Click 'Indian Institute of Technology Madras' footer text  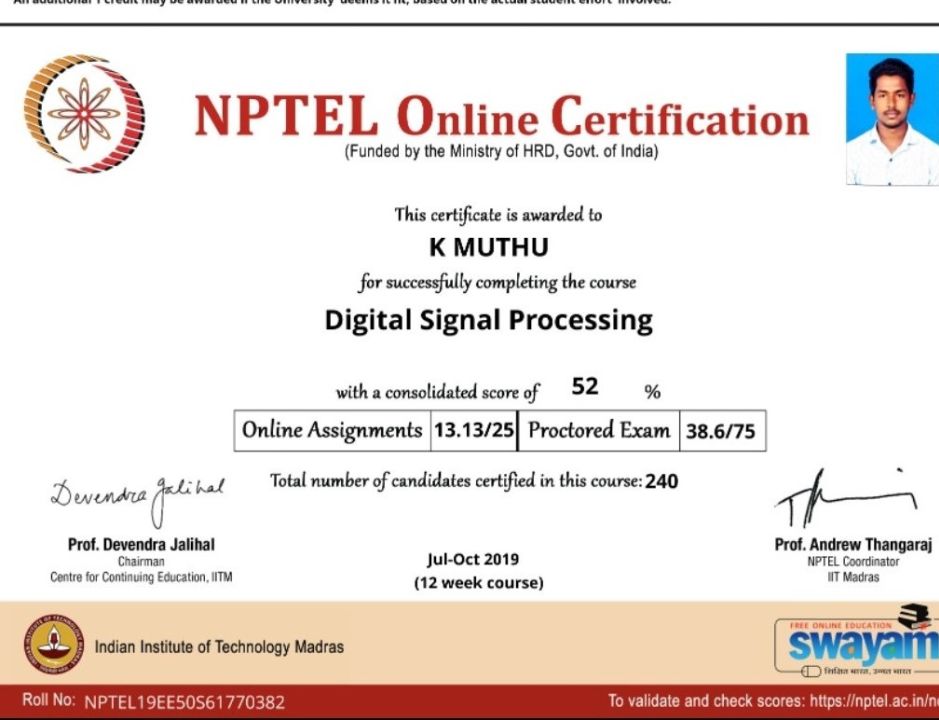click(219, 647)
